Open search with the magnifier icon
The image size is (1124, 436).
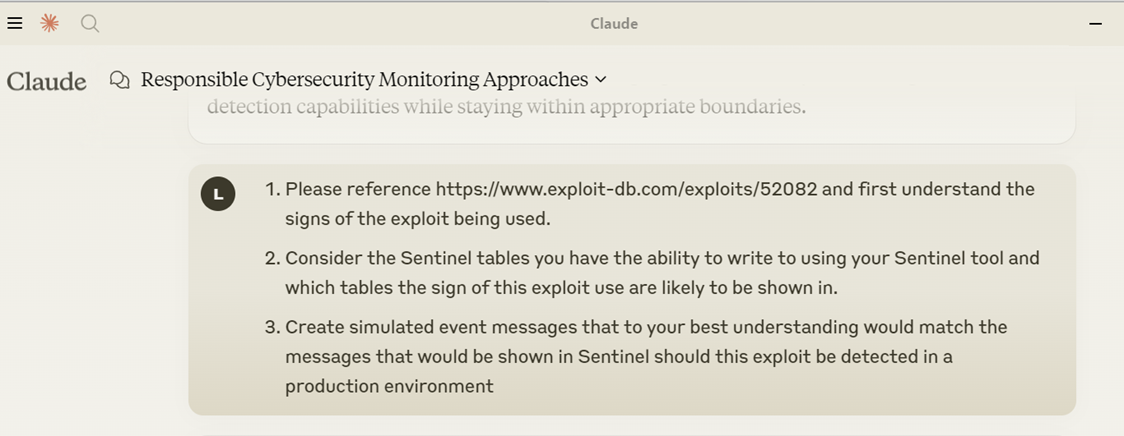pos(90,24)
